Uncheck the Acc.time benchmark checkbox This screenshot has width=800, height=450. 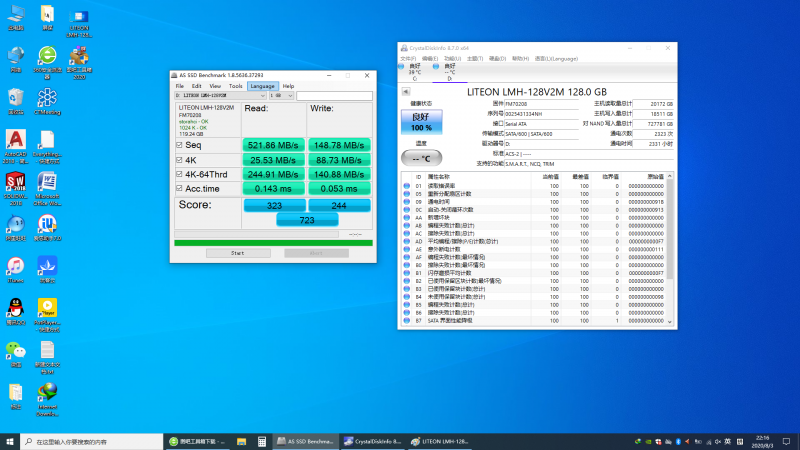[x=179, y=188]
